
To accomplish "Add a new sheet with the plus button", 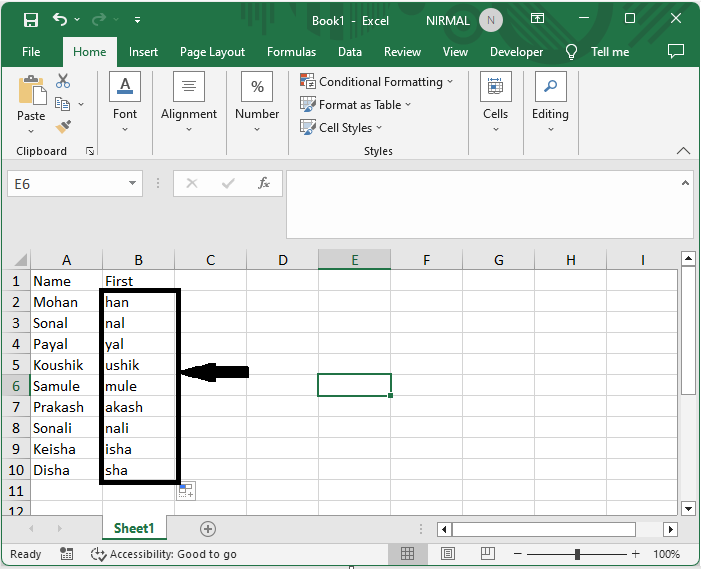I will [207, 529].
